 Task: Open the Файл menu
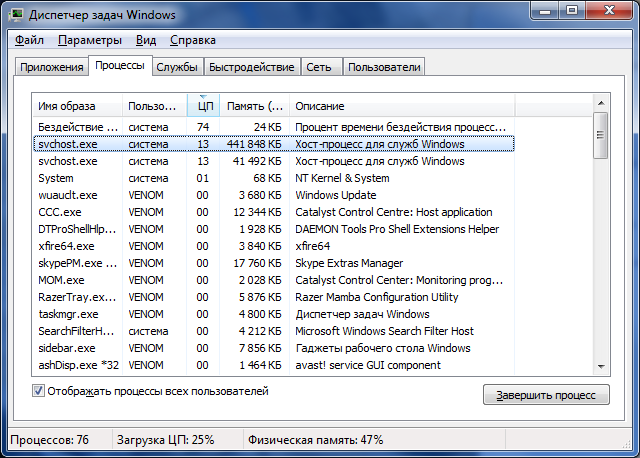coord(29,40)
